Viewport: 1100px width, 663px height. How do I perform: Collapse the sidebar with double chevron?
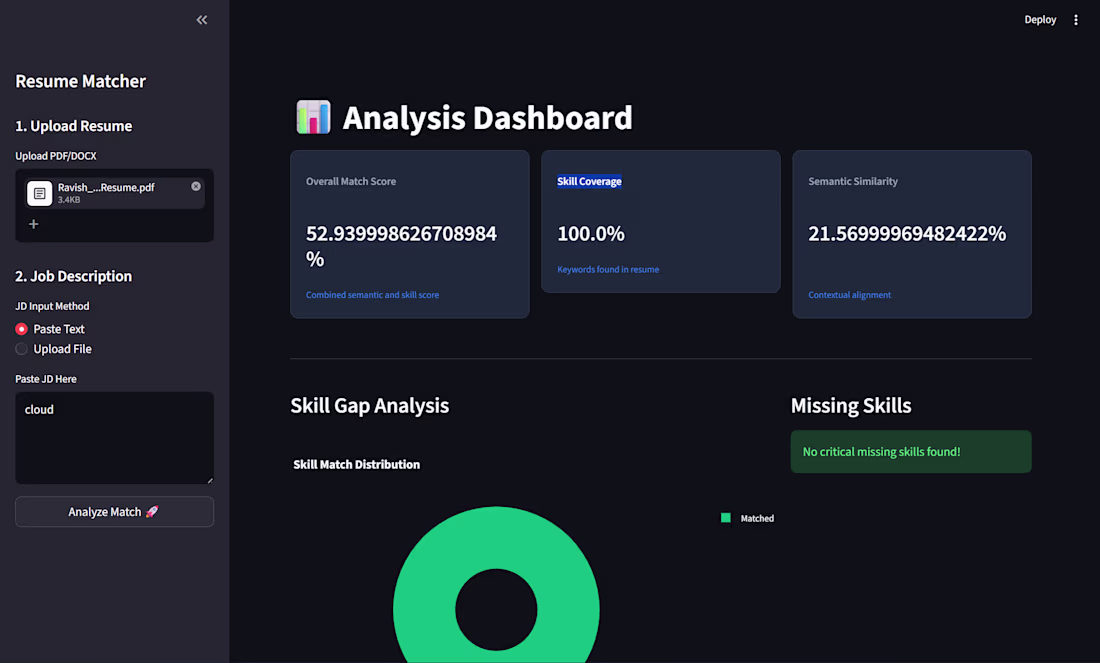202,20
